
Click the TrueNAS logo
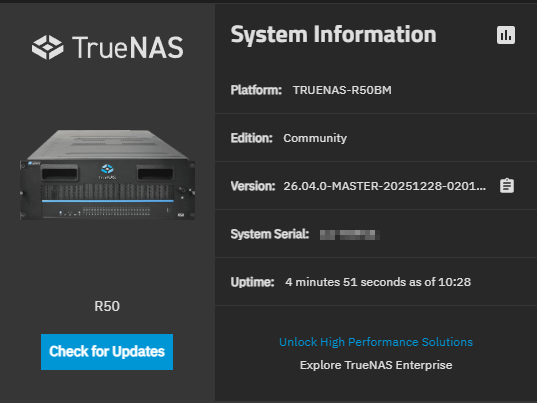click(108, 47)
